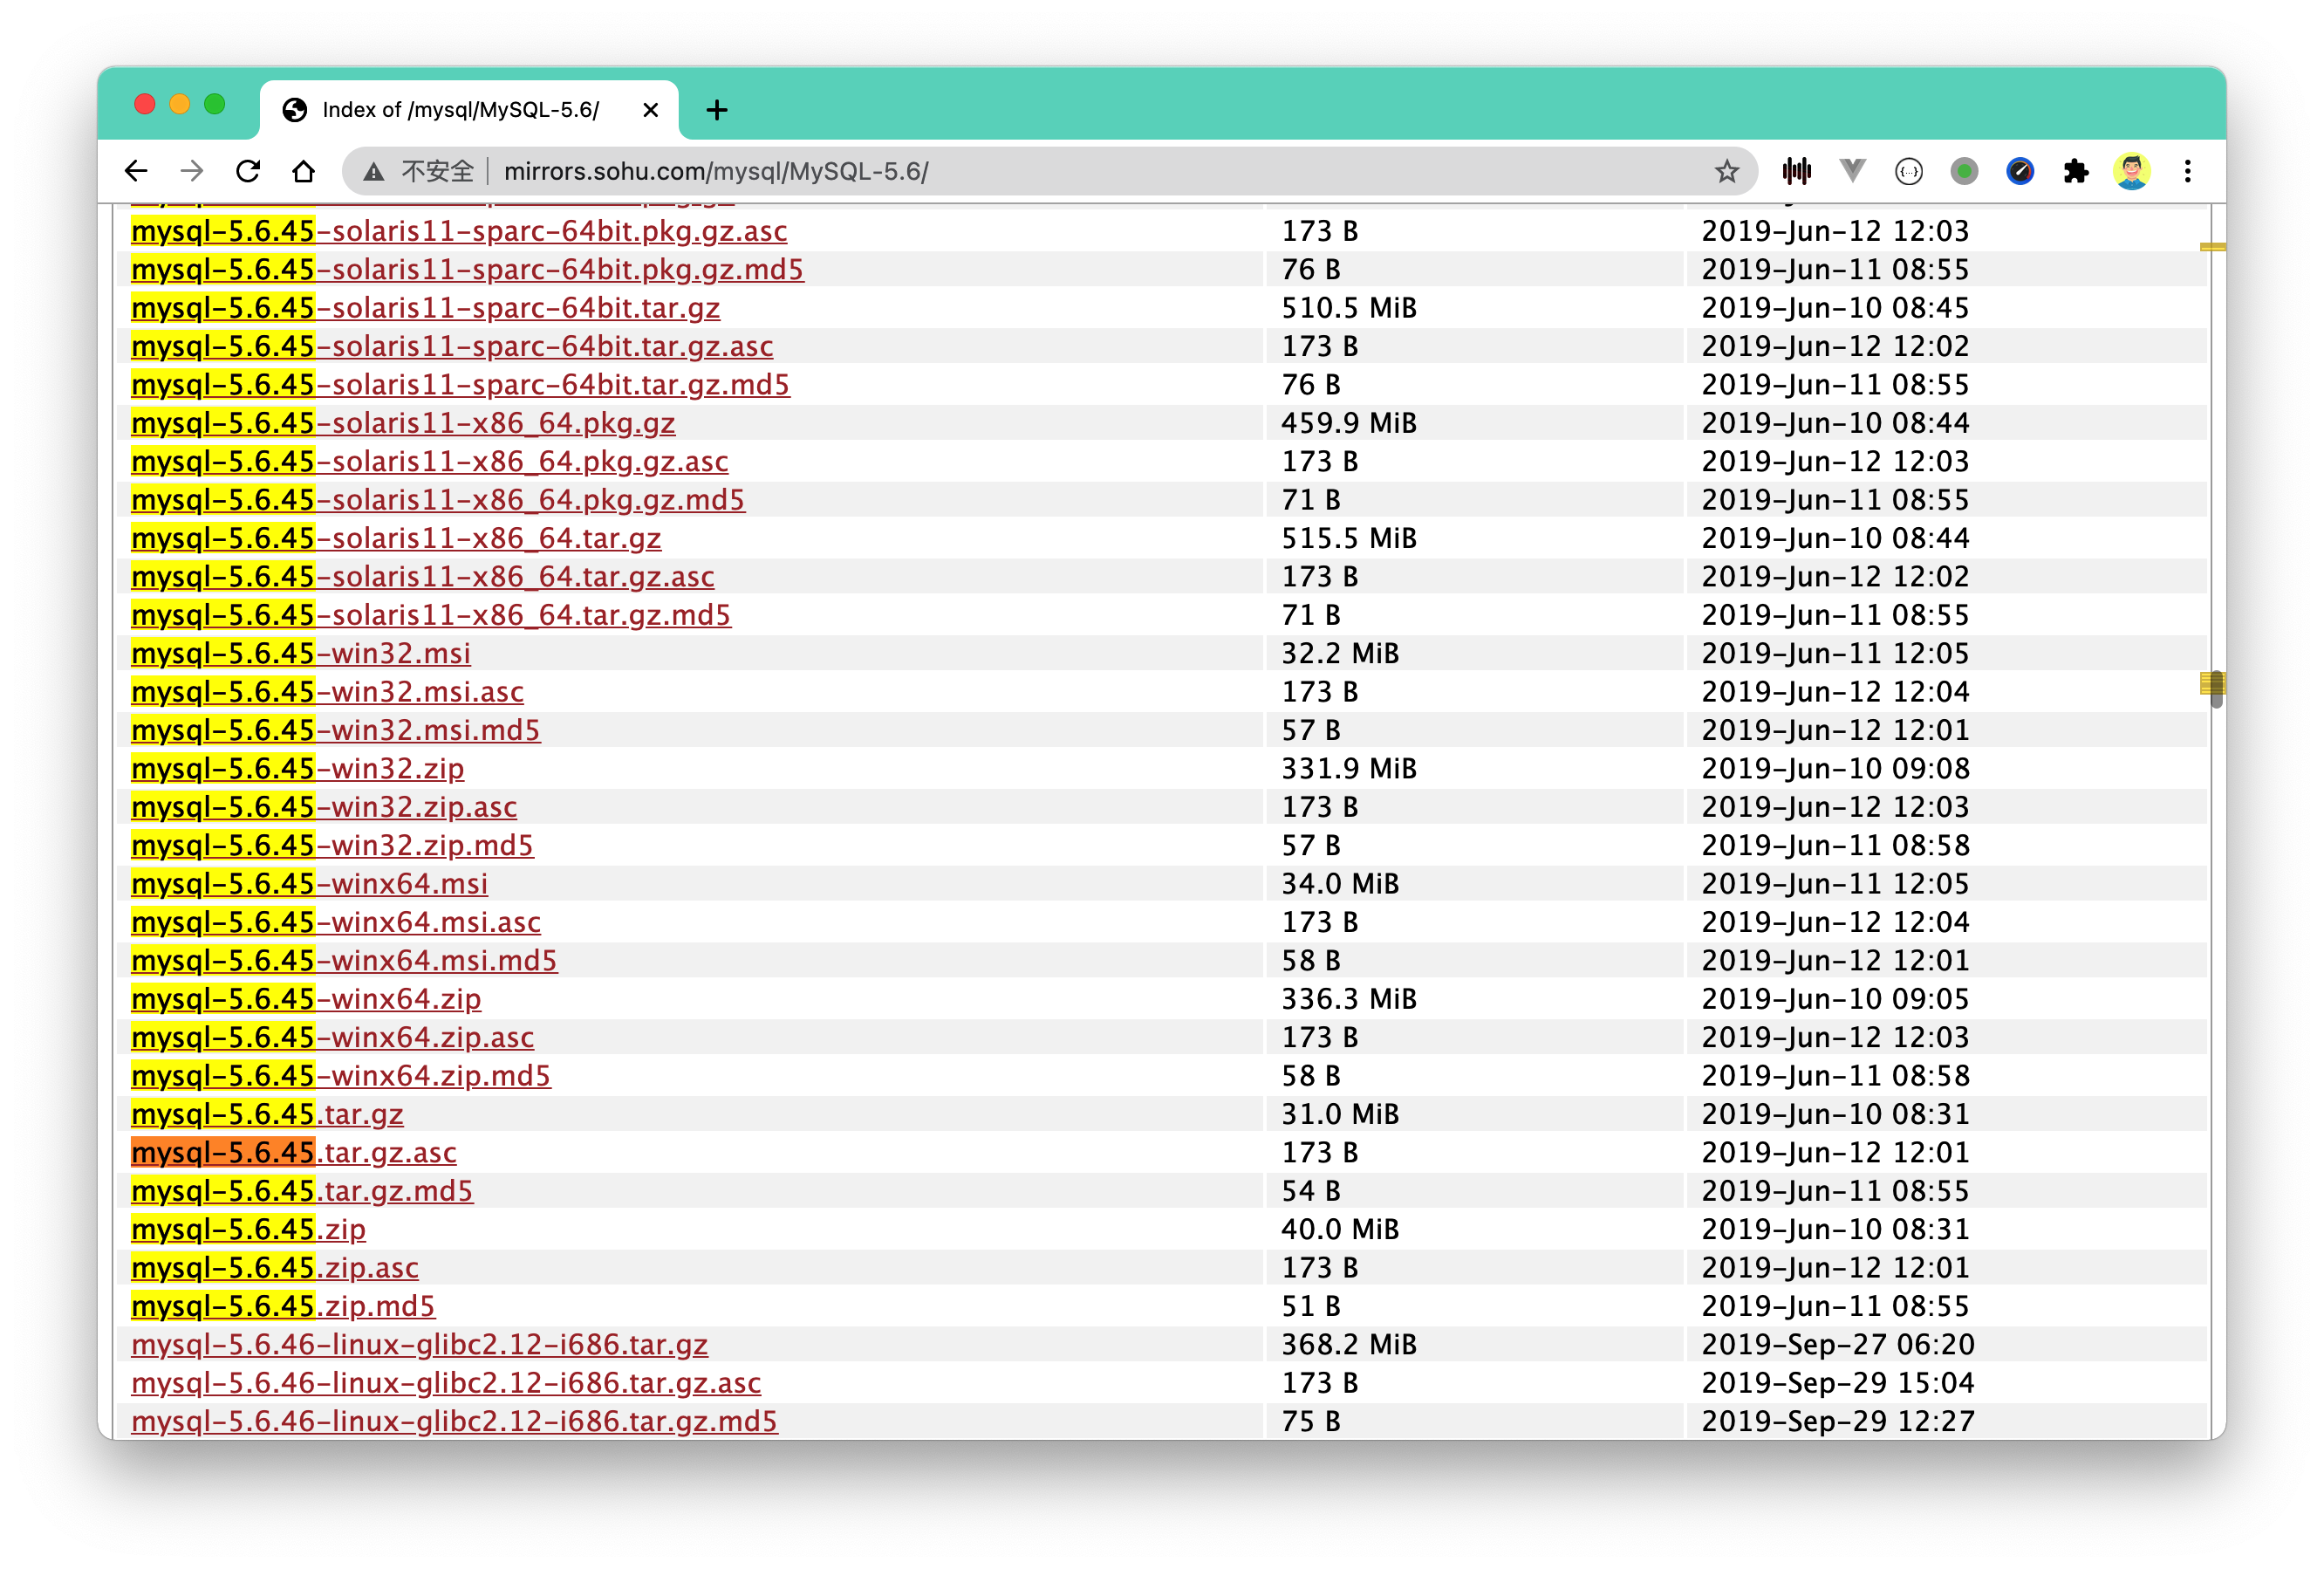The image size is (2324, 1569).
Task: Select the Index of /mysql/MySQL-5.6/ tab
Action: (460, 110)
